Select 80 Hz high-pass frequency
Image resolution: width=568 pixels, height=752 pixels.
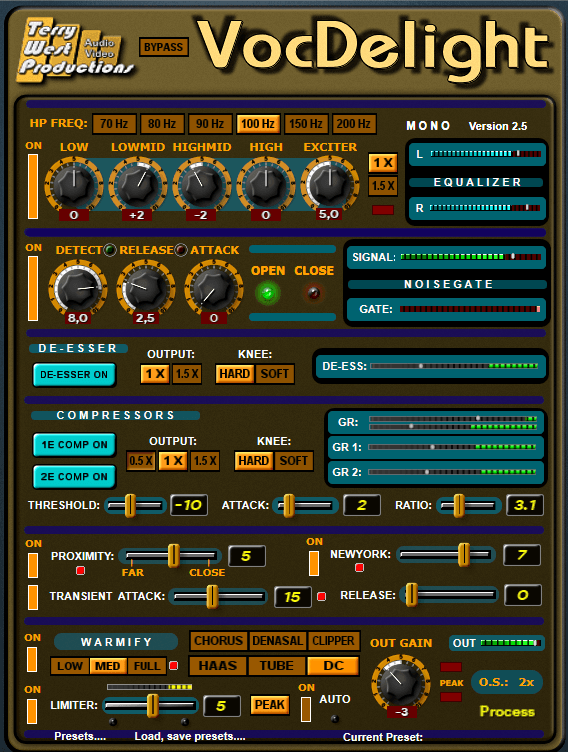162,124
